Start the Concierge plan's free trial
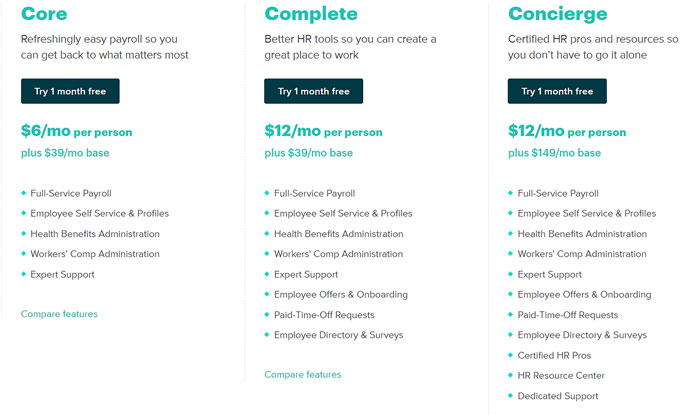This screenshot has height=415, width=696. click(x=557, y=91)
